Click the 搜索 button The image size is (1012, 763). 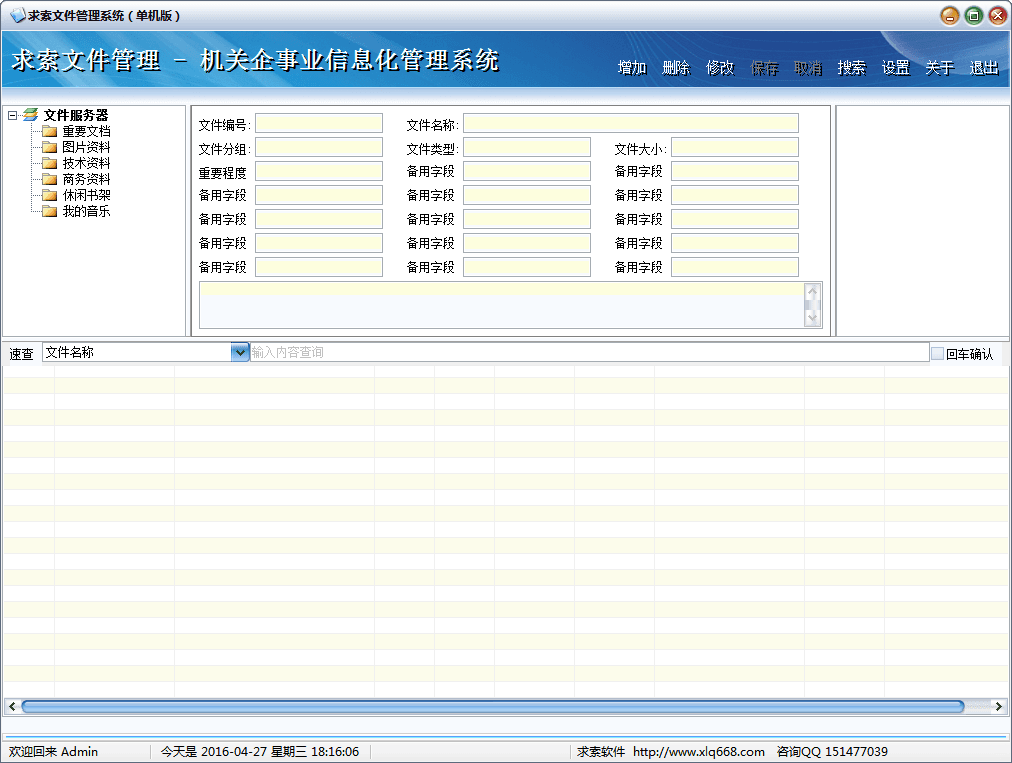(851, 68)
